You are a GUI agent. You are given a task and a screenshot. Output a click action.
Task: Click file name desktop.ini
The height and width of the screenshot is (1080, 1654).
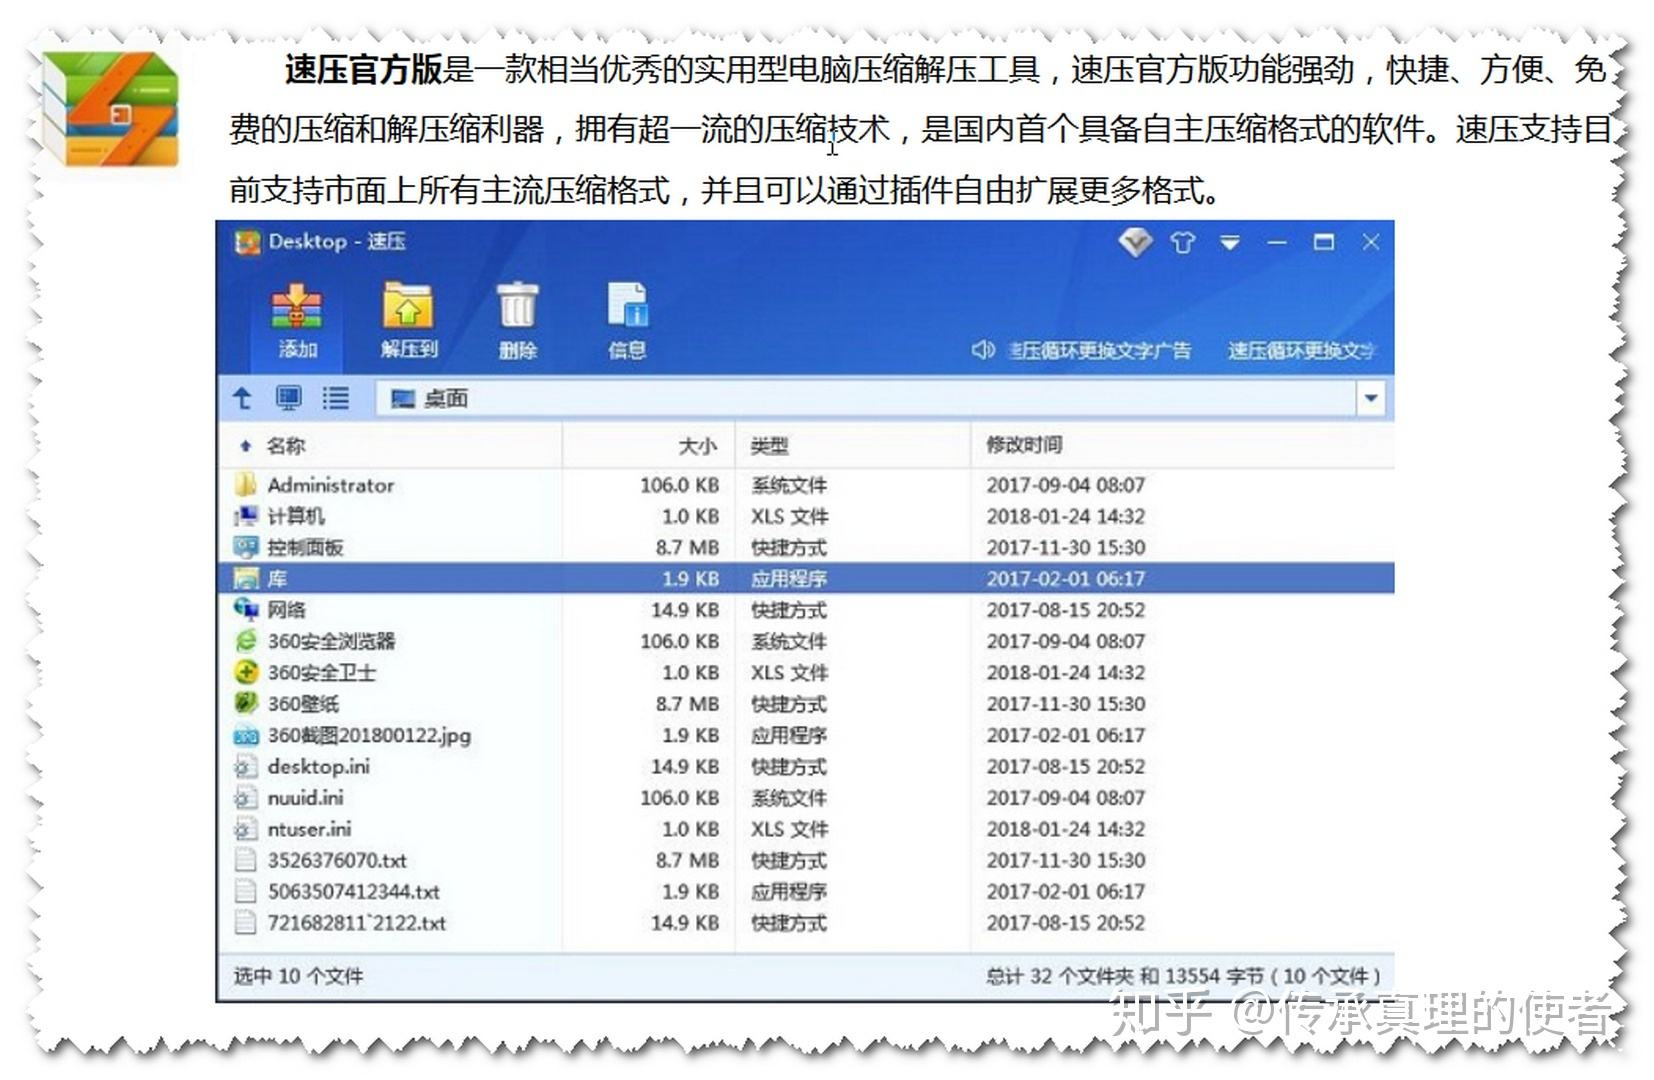[318, 766]
